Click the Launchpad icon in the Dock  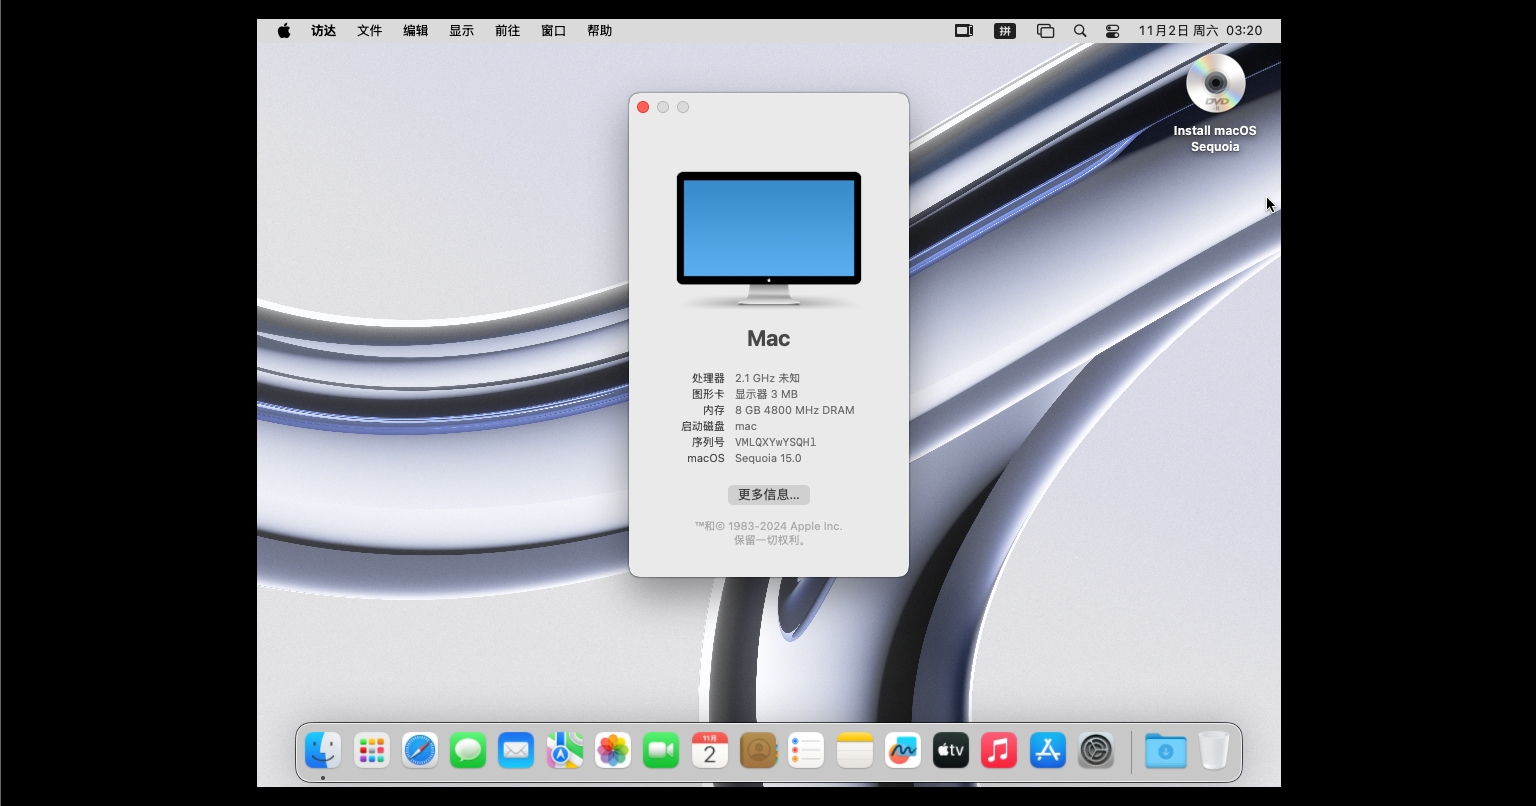[x=372, y=750]
